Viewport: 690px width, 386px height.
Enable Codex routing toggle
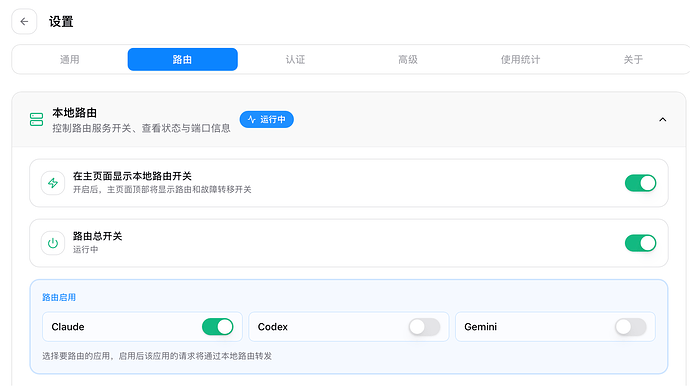(x=424, y=327)
